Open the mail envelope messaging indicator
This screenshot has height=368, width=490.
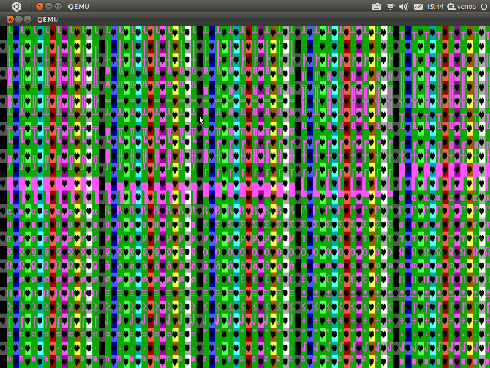tap(418, 7)
